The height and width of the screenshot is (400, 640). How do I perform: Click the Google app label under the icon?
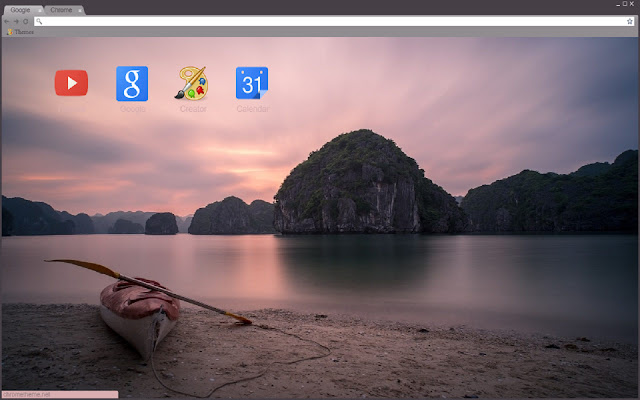coord(133,109)
